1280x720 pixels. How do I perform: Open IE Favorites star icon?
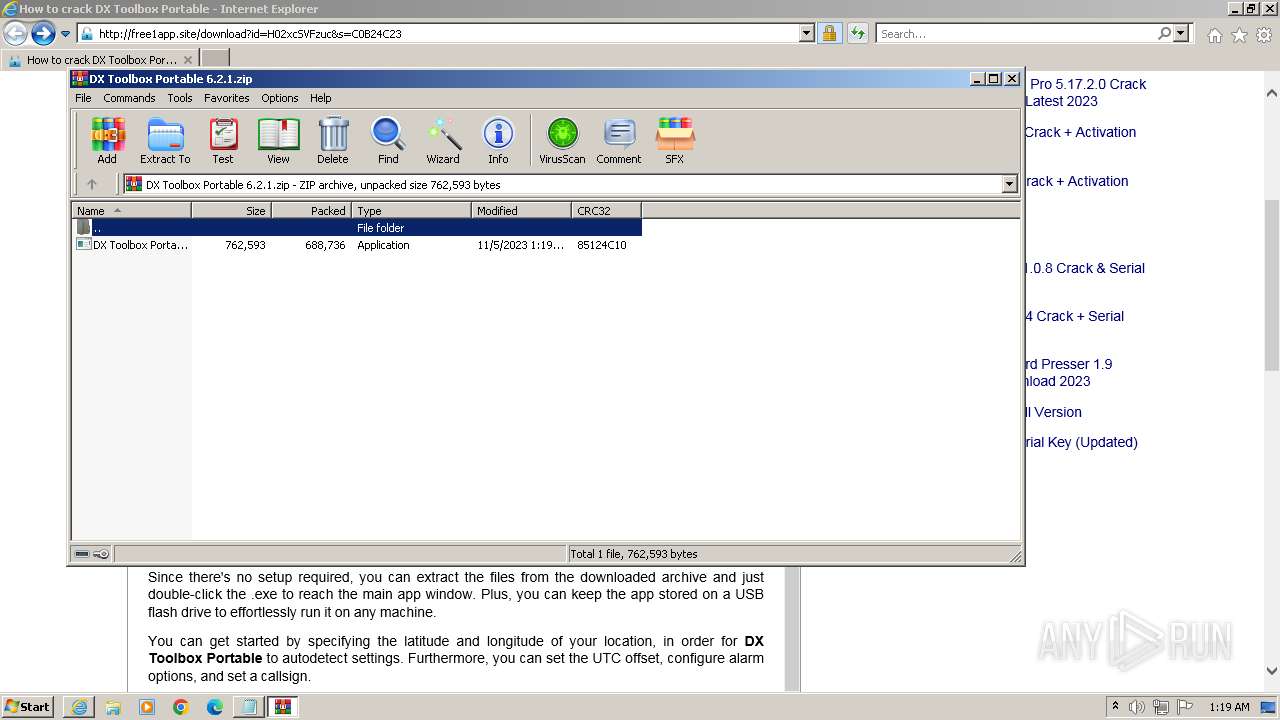1239,35
